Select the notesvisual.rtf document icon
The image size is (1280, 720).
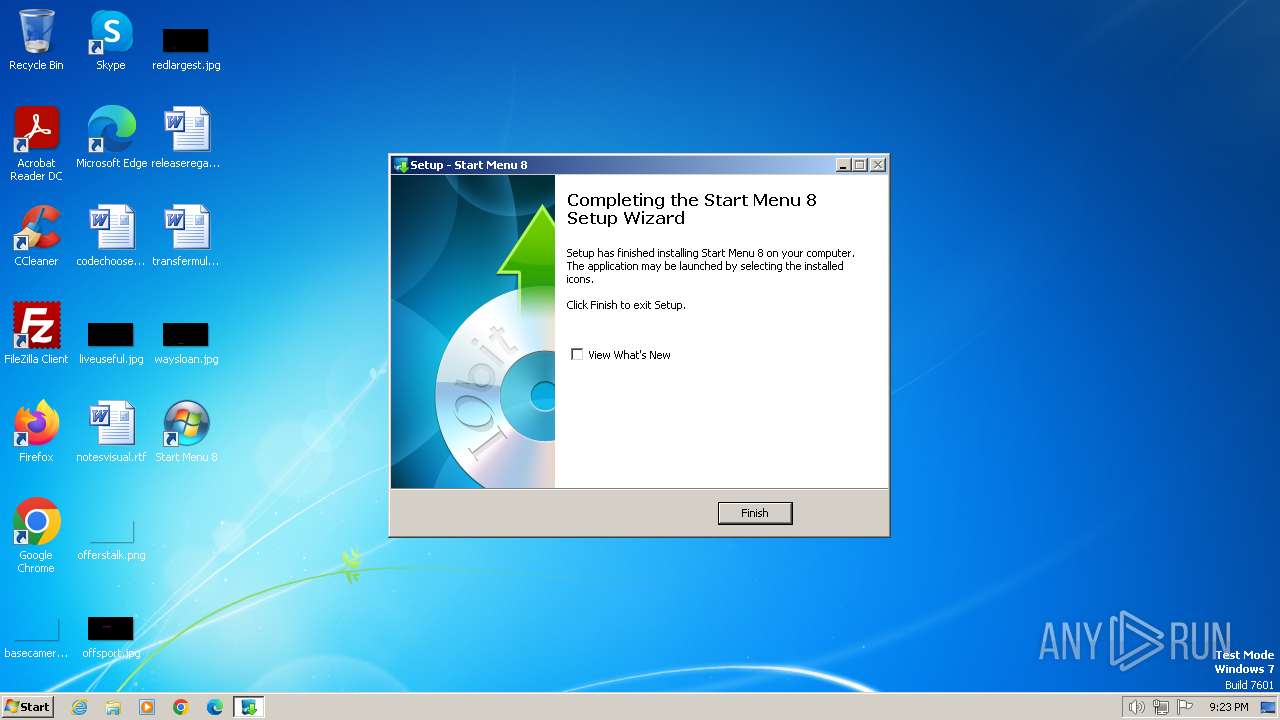click(111, 432)
